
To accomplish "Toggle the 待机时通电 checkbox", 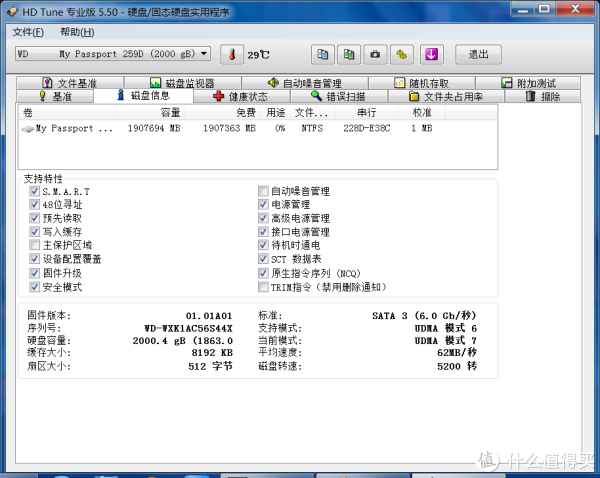I will click(263, 245).
